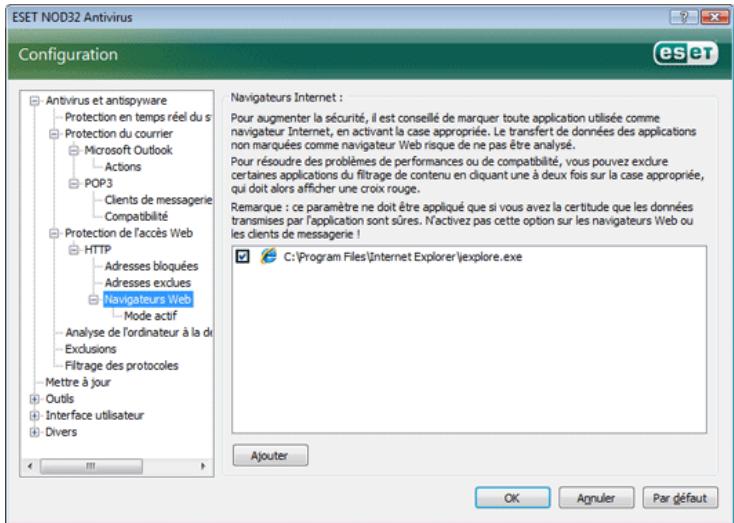Expand the Outils tree node
The image size is (734, 523).
pos(35,399)
